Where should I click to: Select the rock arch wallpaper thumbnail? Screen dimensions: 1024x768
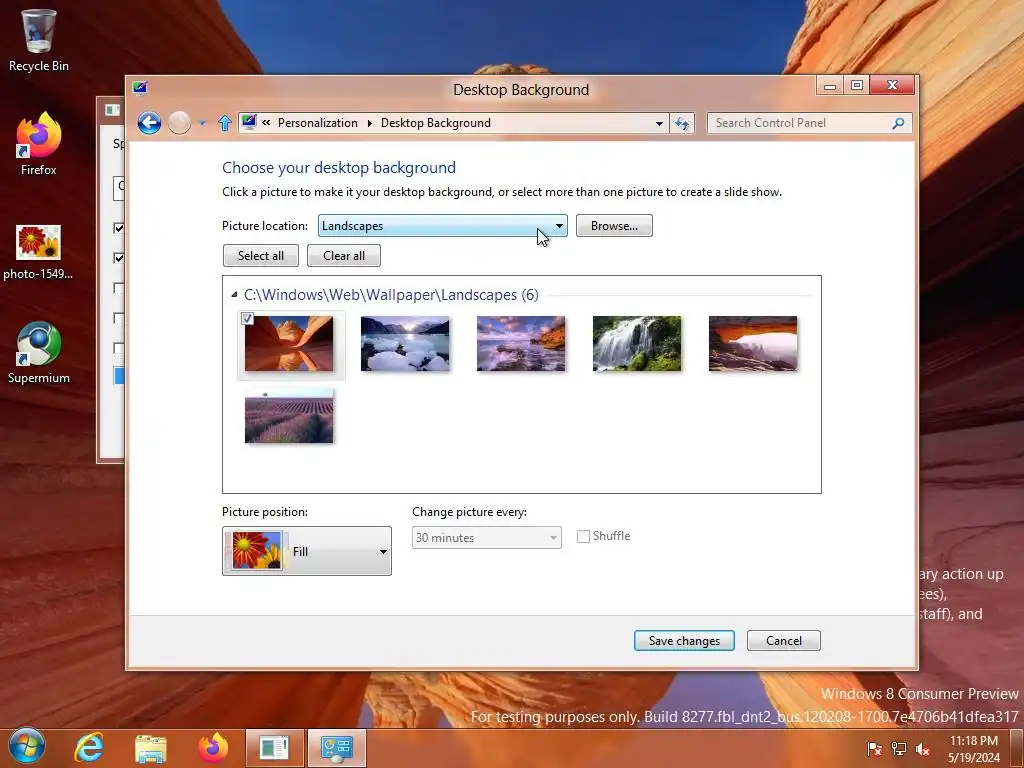[x=753, y=344]
